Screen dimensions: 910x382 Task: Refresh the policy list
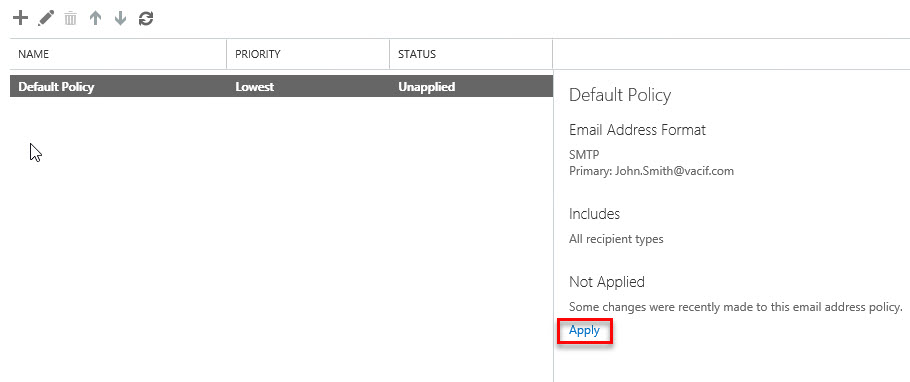coord(146,19)
